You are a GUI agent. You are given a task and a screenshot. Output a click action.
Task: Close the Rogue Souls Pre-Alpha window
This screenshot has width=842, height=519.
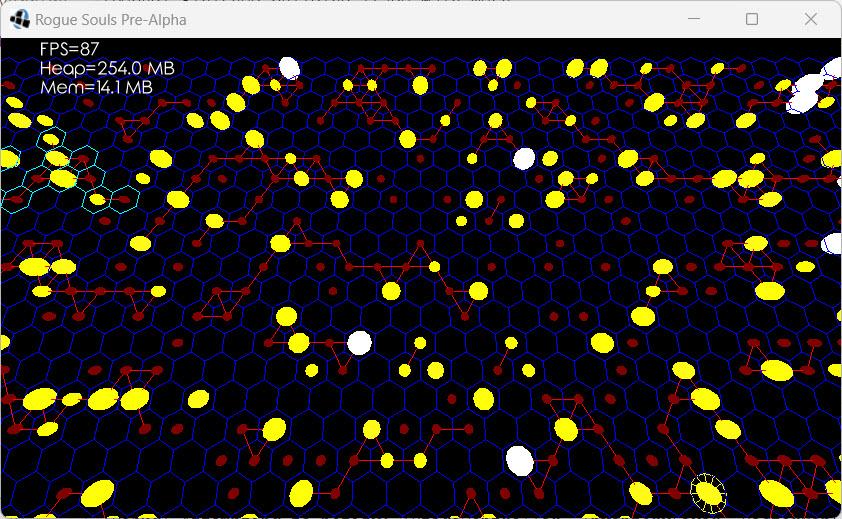pos(810,19)
